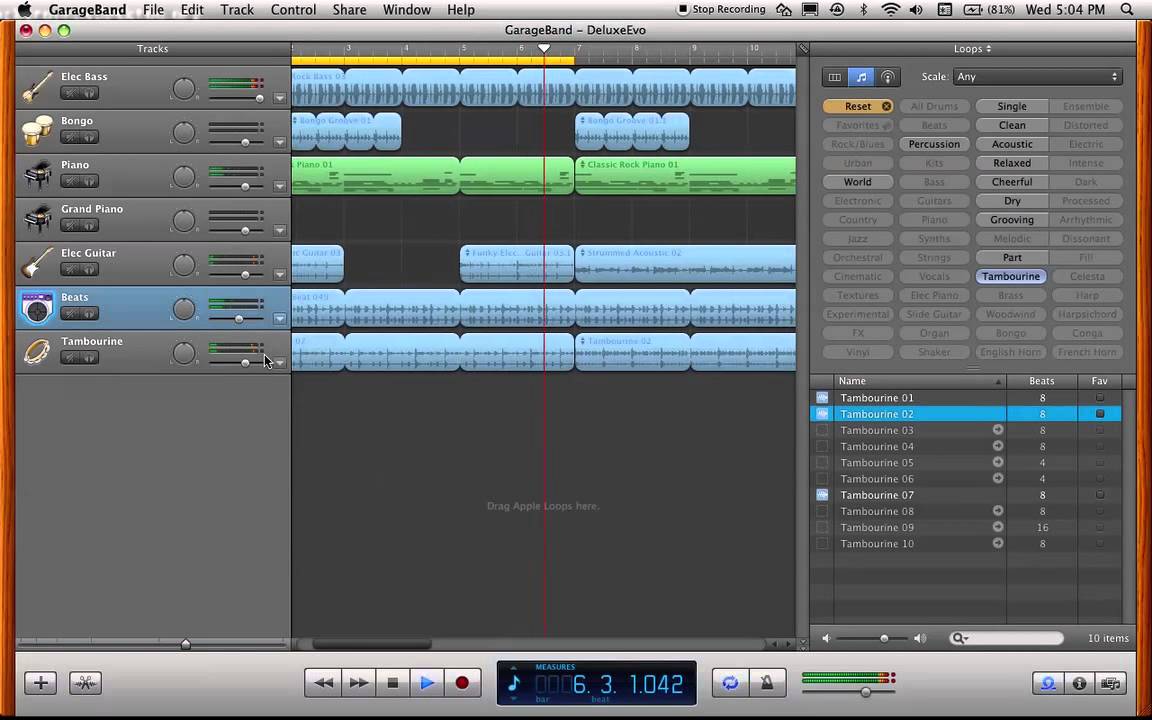
Task: Click the Wi-Fi icon in menu bar
Action: 890,10
